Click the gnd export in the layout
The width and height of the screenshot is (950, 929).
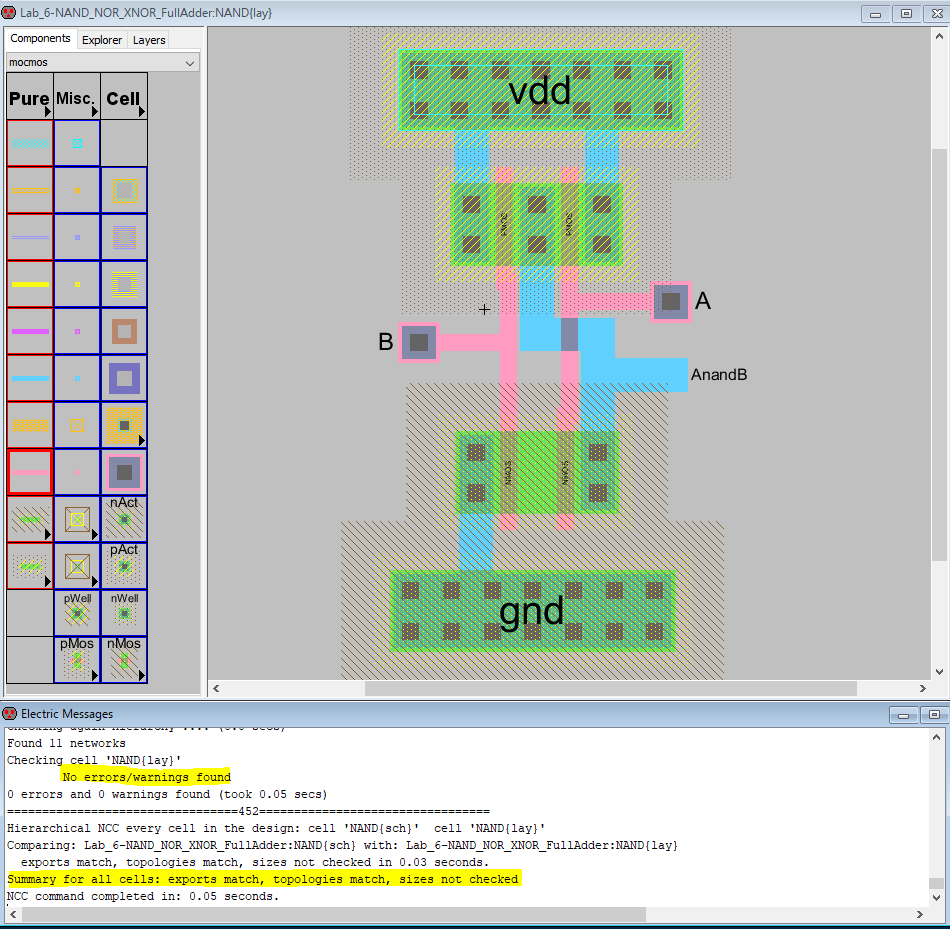531,610
